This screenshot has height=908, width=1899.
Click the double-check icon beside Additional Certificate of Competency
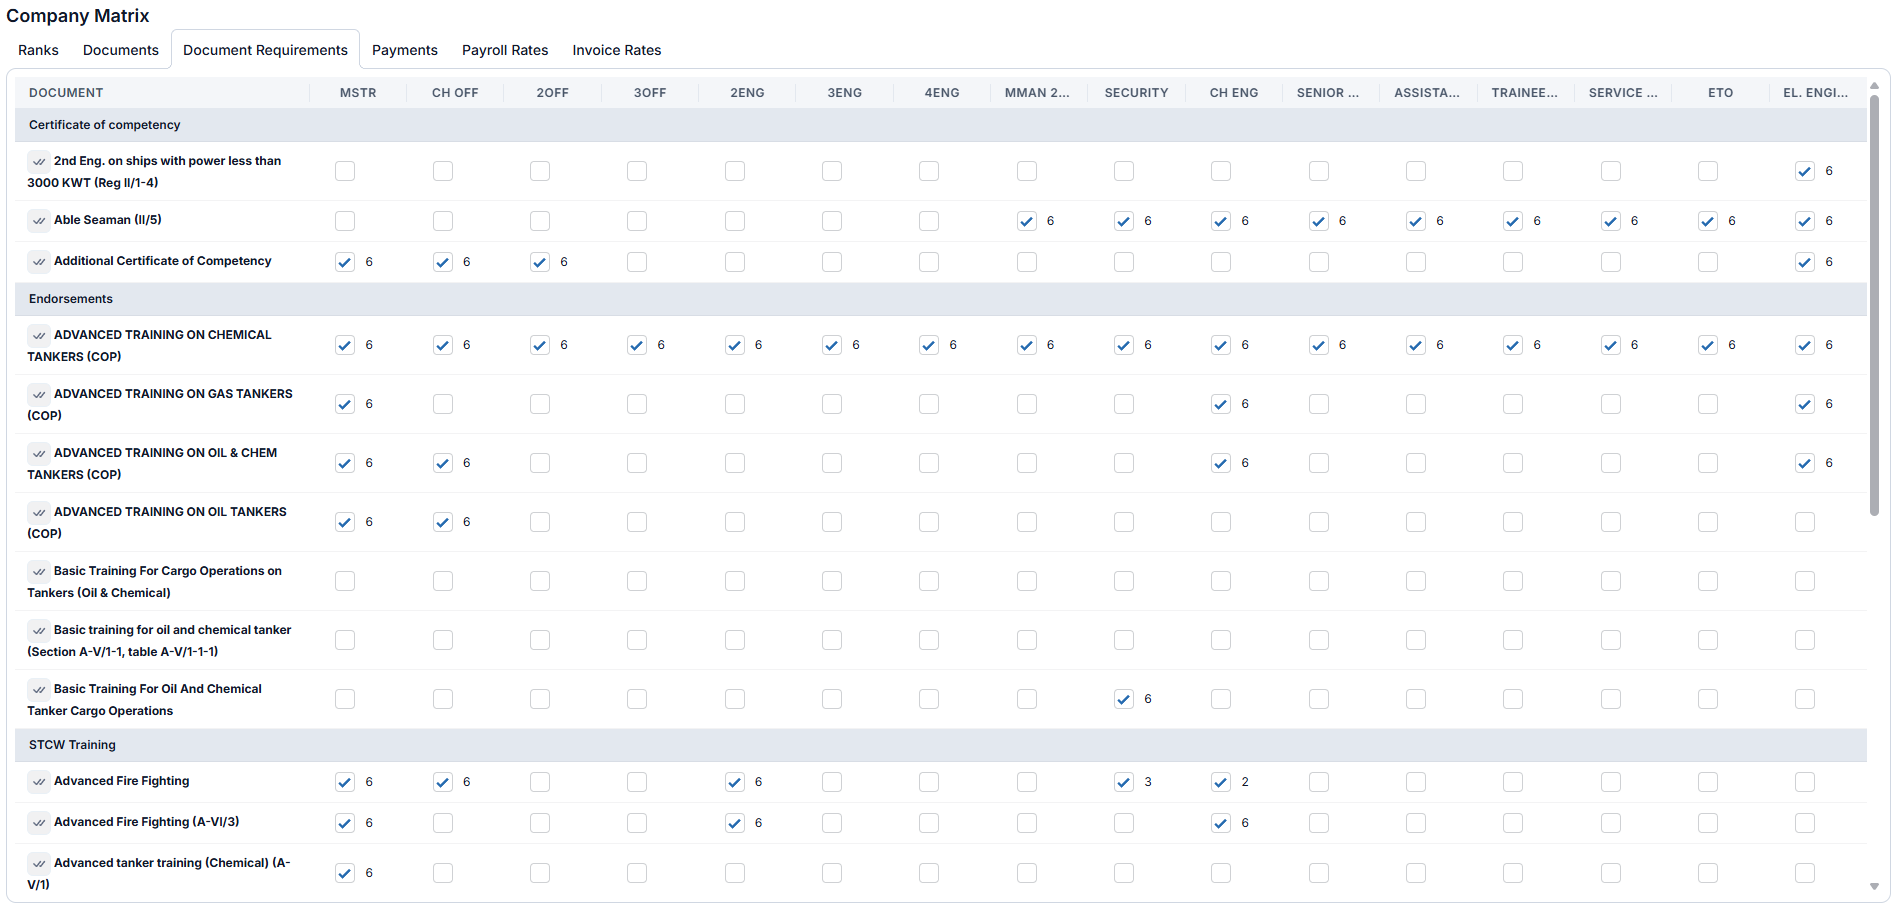[x=39, y=261]
